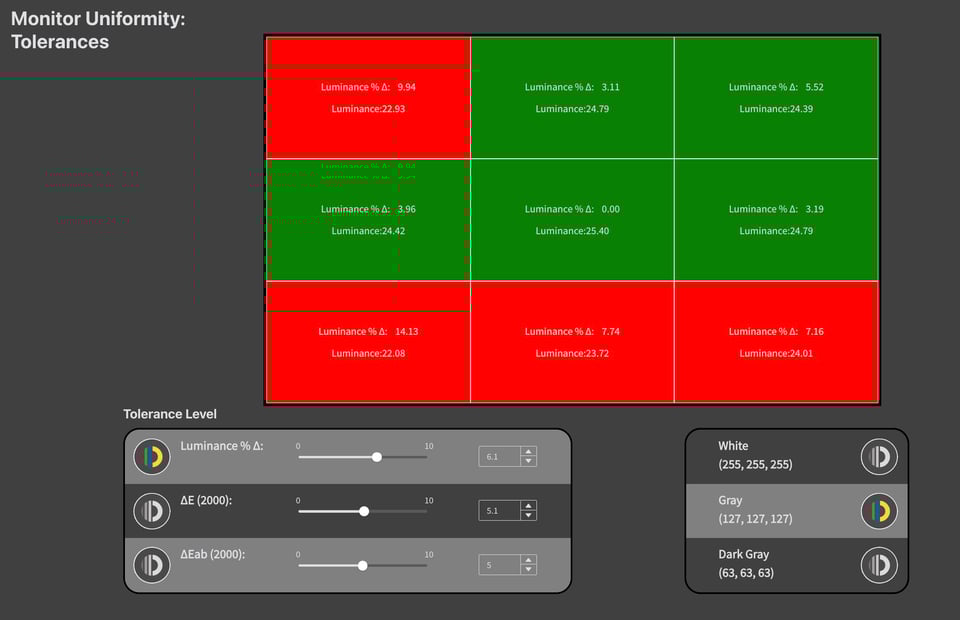Select the green zone with luminance 24.79 and Δ 3.11

coord(572,98)
